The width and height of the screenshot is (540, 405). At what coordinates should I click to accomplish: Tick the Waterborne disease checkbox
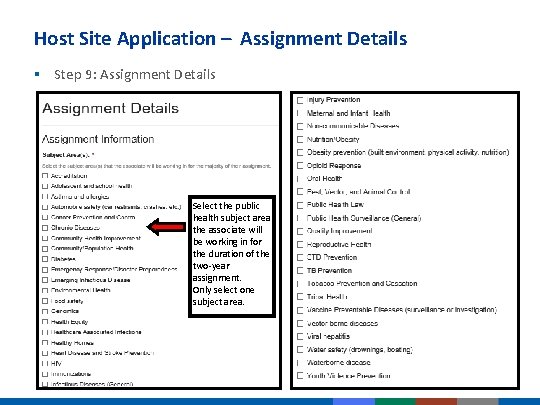click(x=300, y=363)
